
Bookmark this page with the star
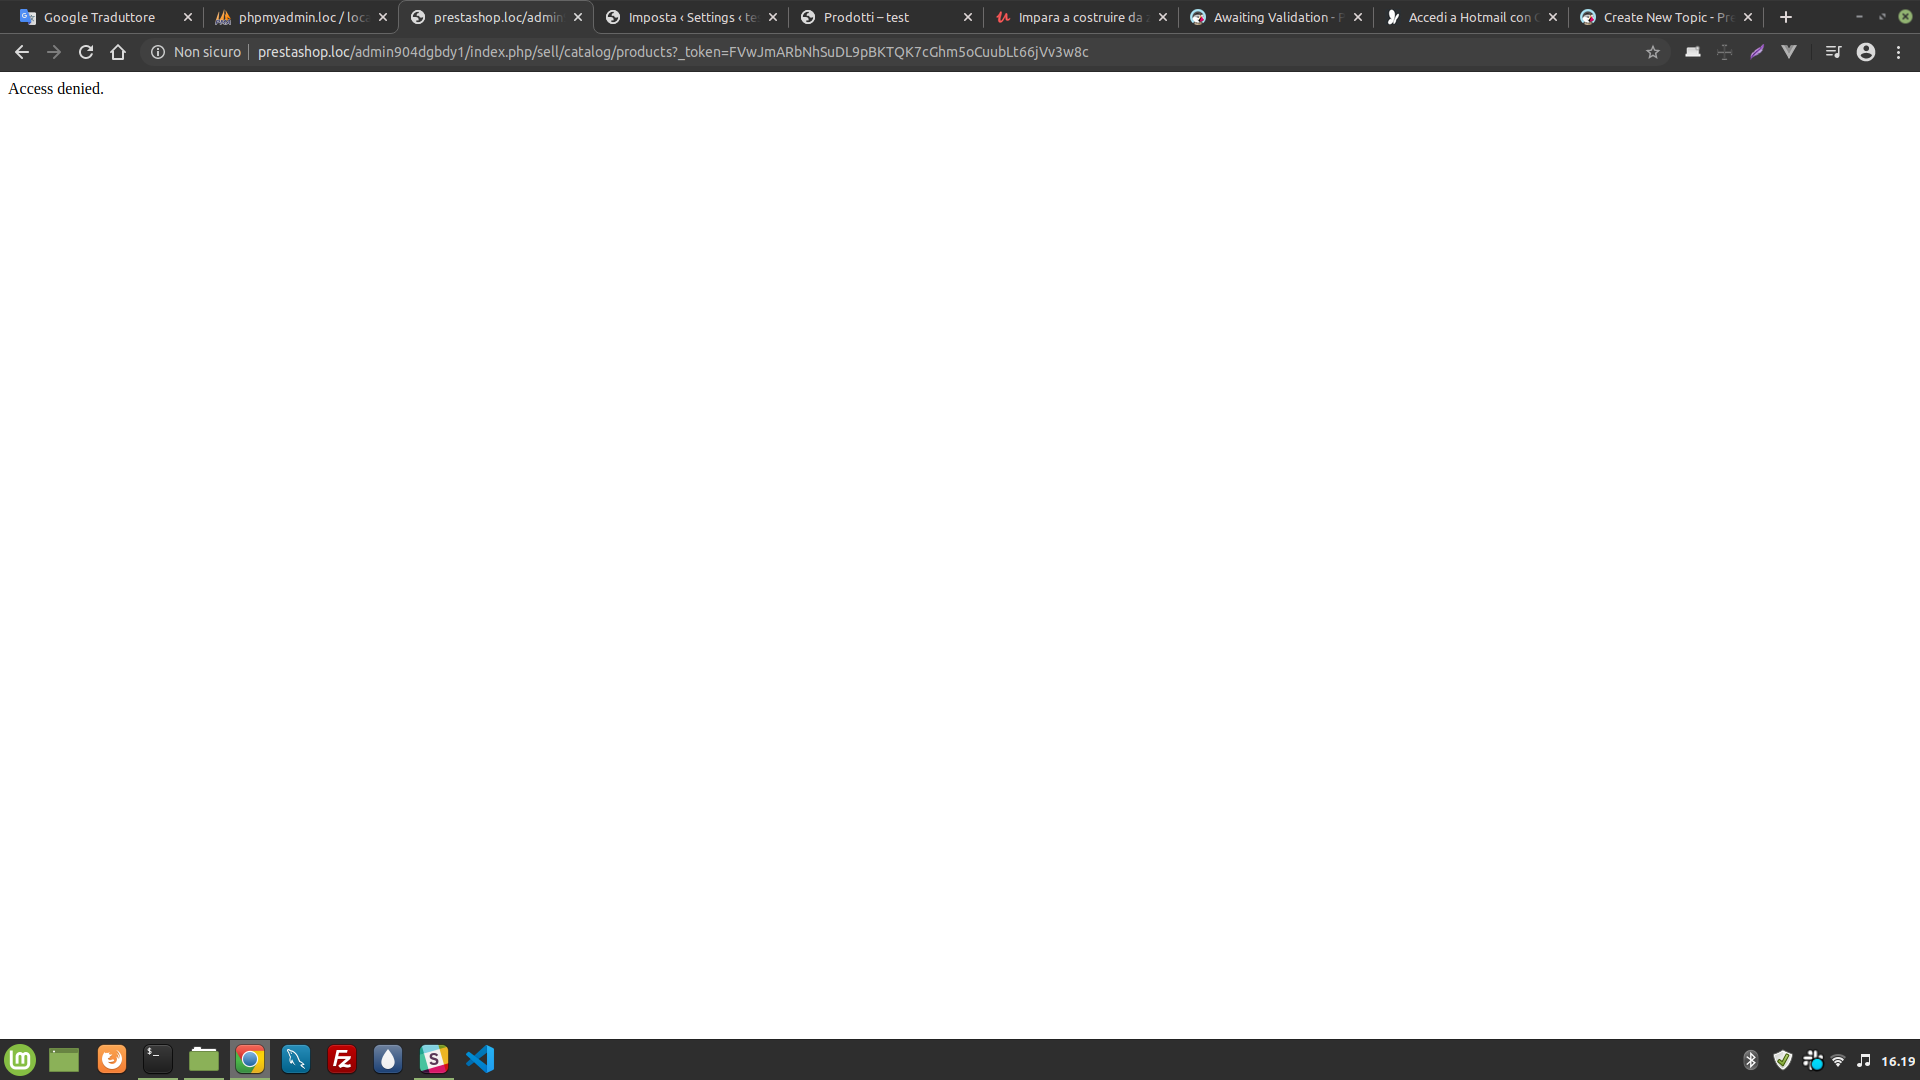coord(1653,52)
